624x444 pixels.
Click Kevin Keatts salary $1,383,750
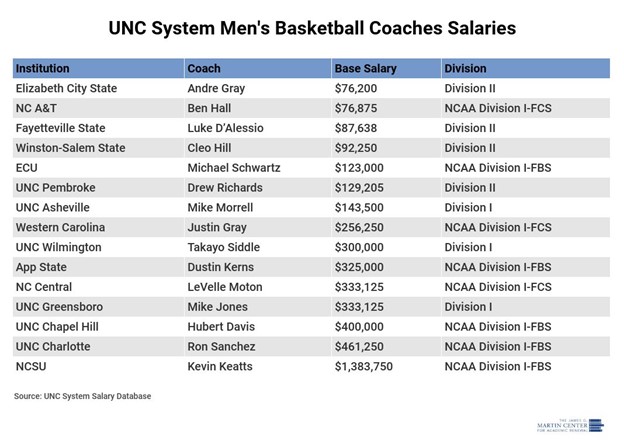pyautogui.click(x=371, y=367)
